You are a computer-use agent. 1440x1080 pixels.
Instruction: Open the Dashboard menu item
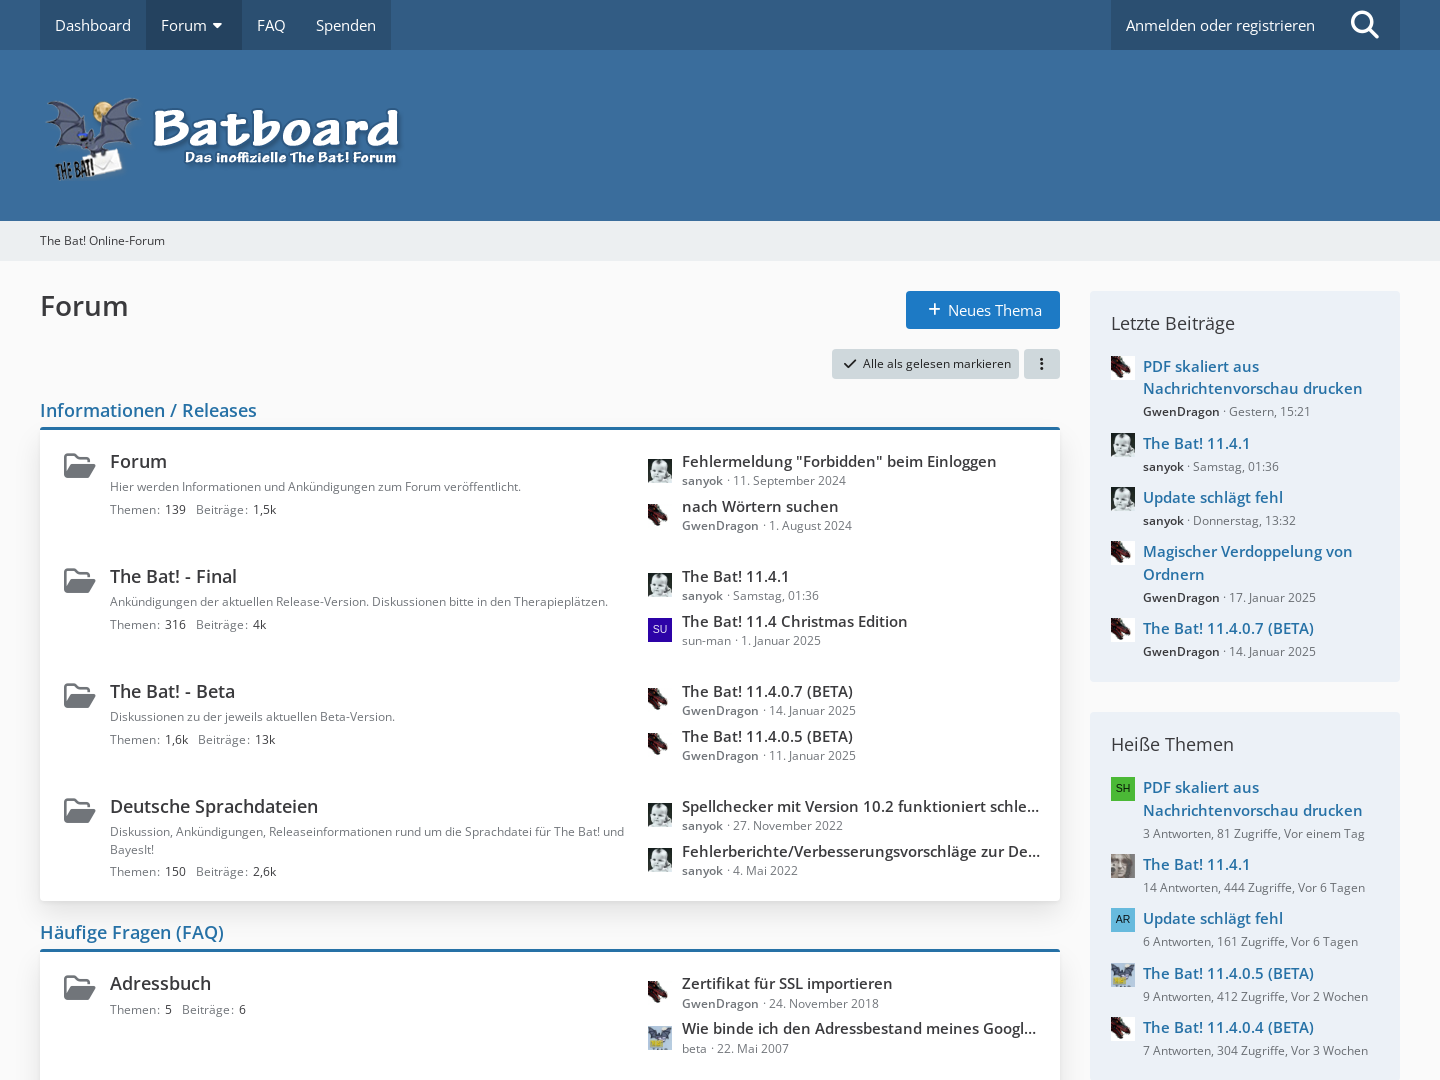tap(93, 25)
